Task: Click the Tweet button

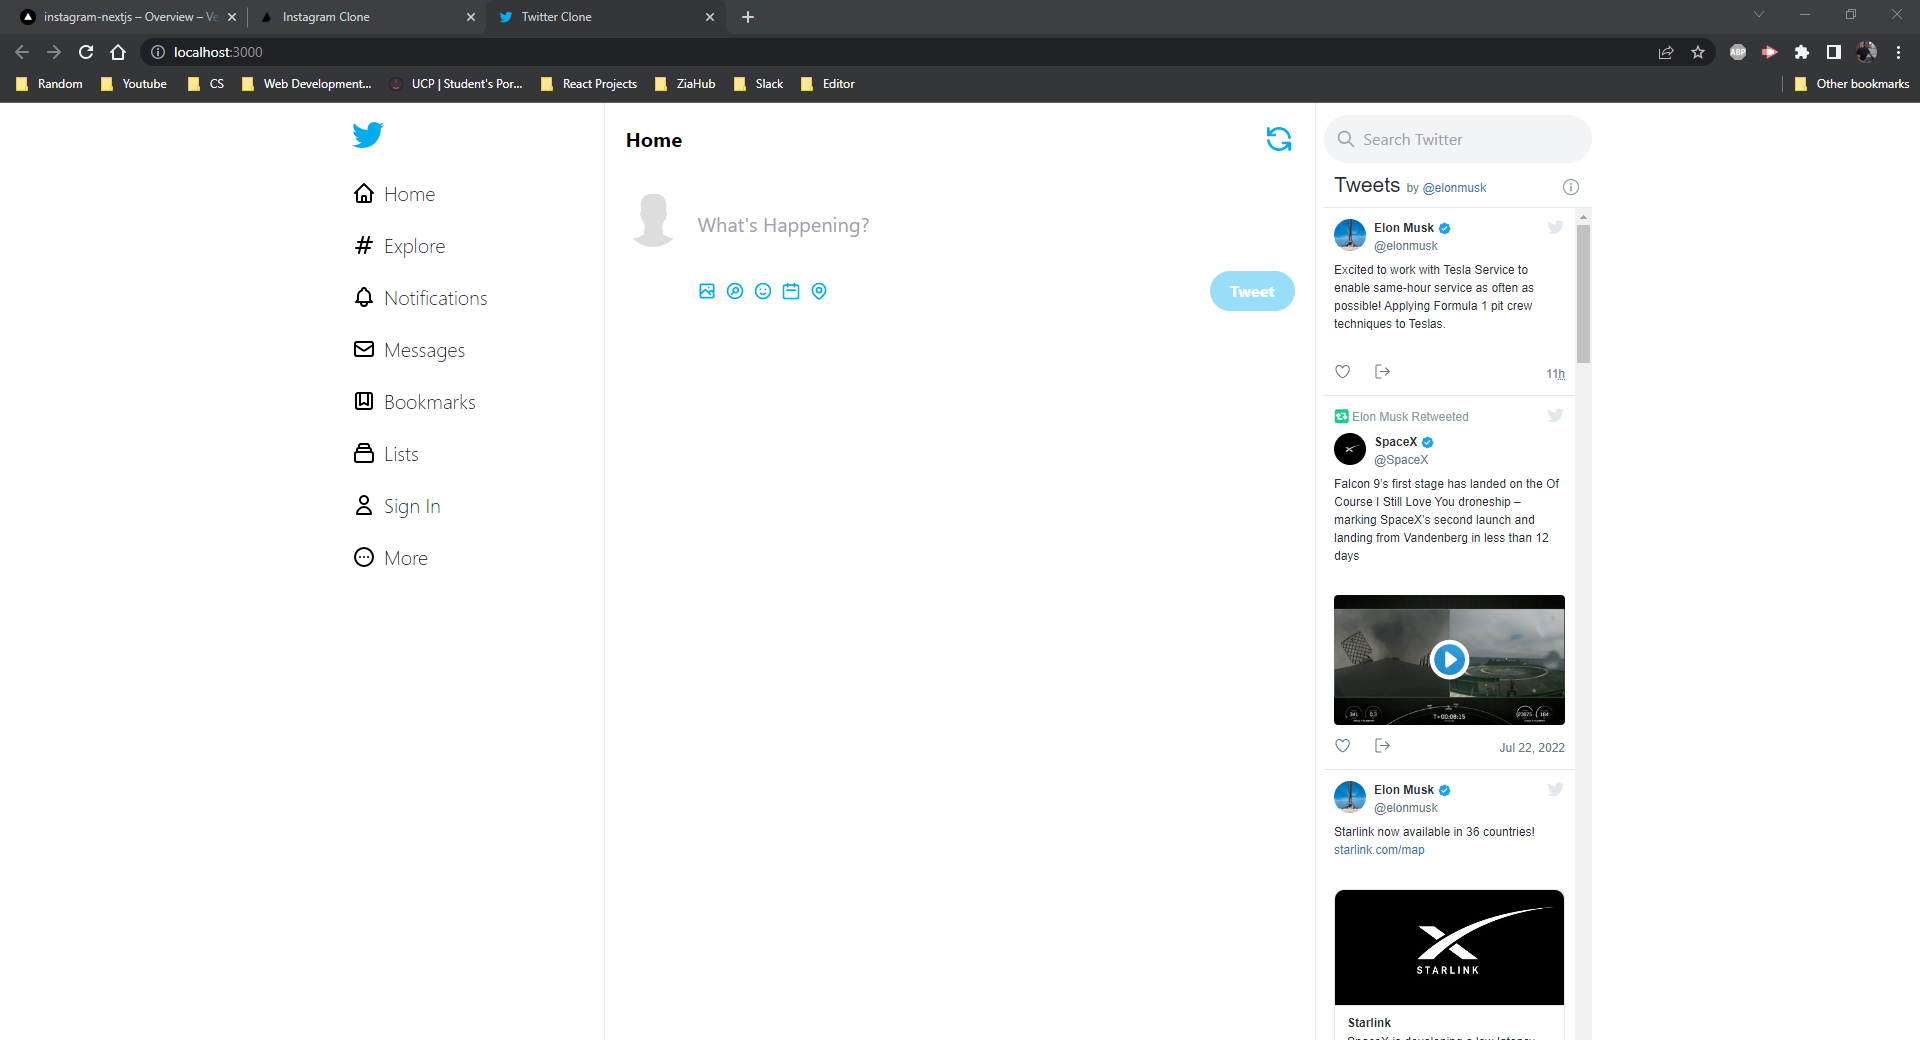Action: tap(1252, 291)
